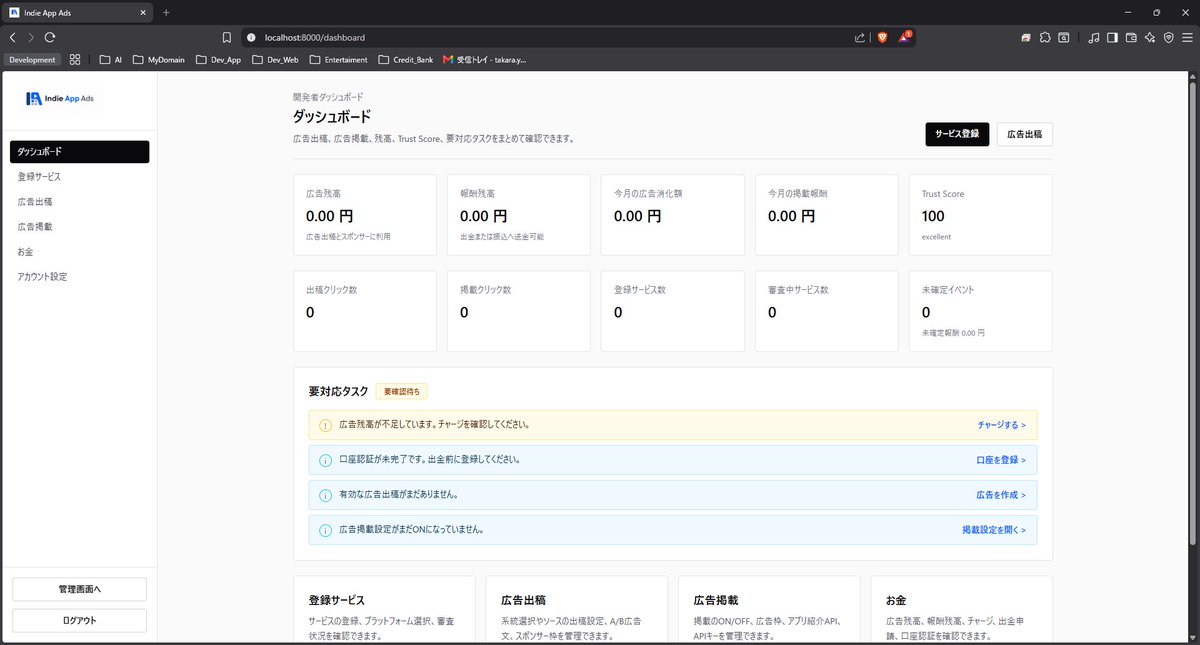Viewport: 1200px width, 645px height.
Task: Click the 今月の広告消化額 stat card
Action: [x=673, y=215]
